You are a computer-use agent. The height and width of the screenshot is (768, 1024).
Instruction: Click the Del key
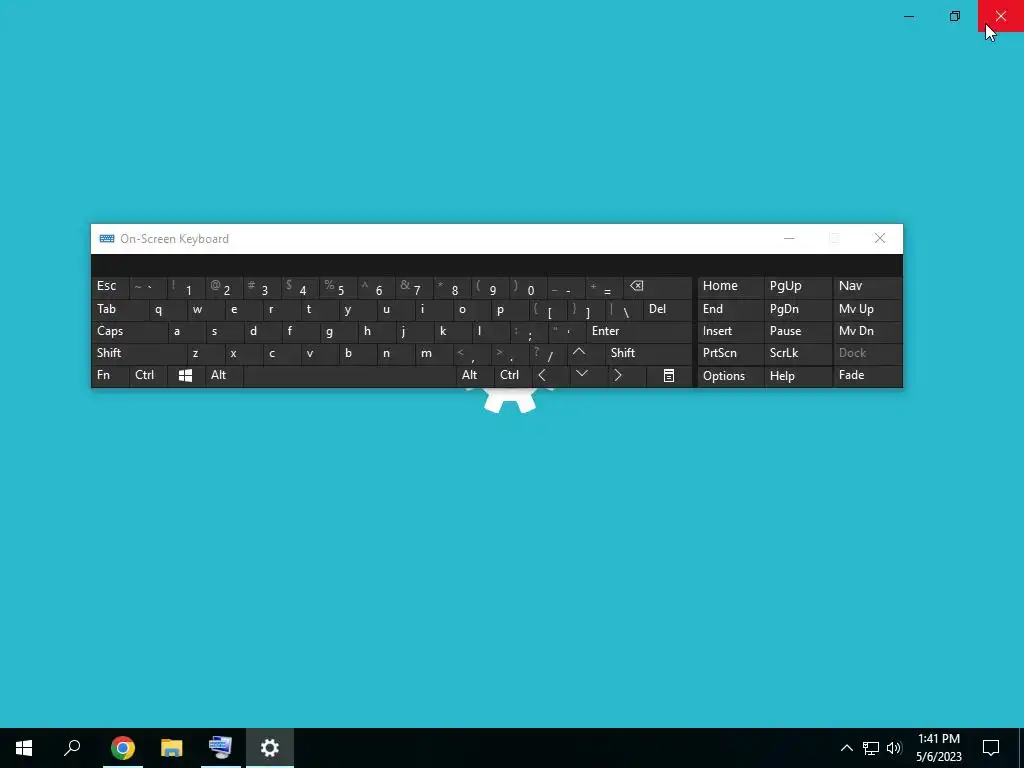point(667,309)
